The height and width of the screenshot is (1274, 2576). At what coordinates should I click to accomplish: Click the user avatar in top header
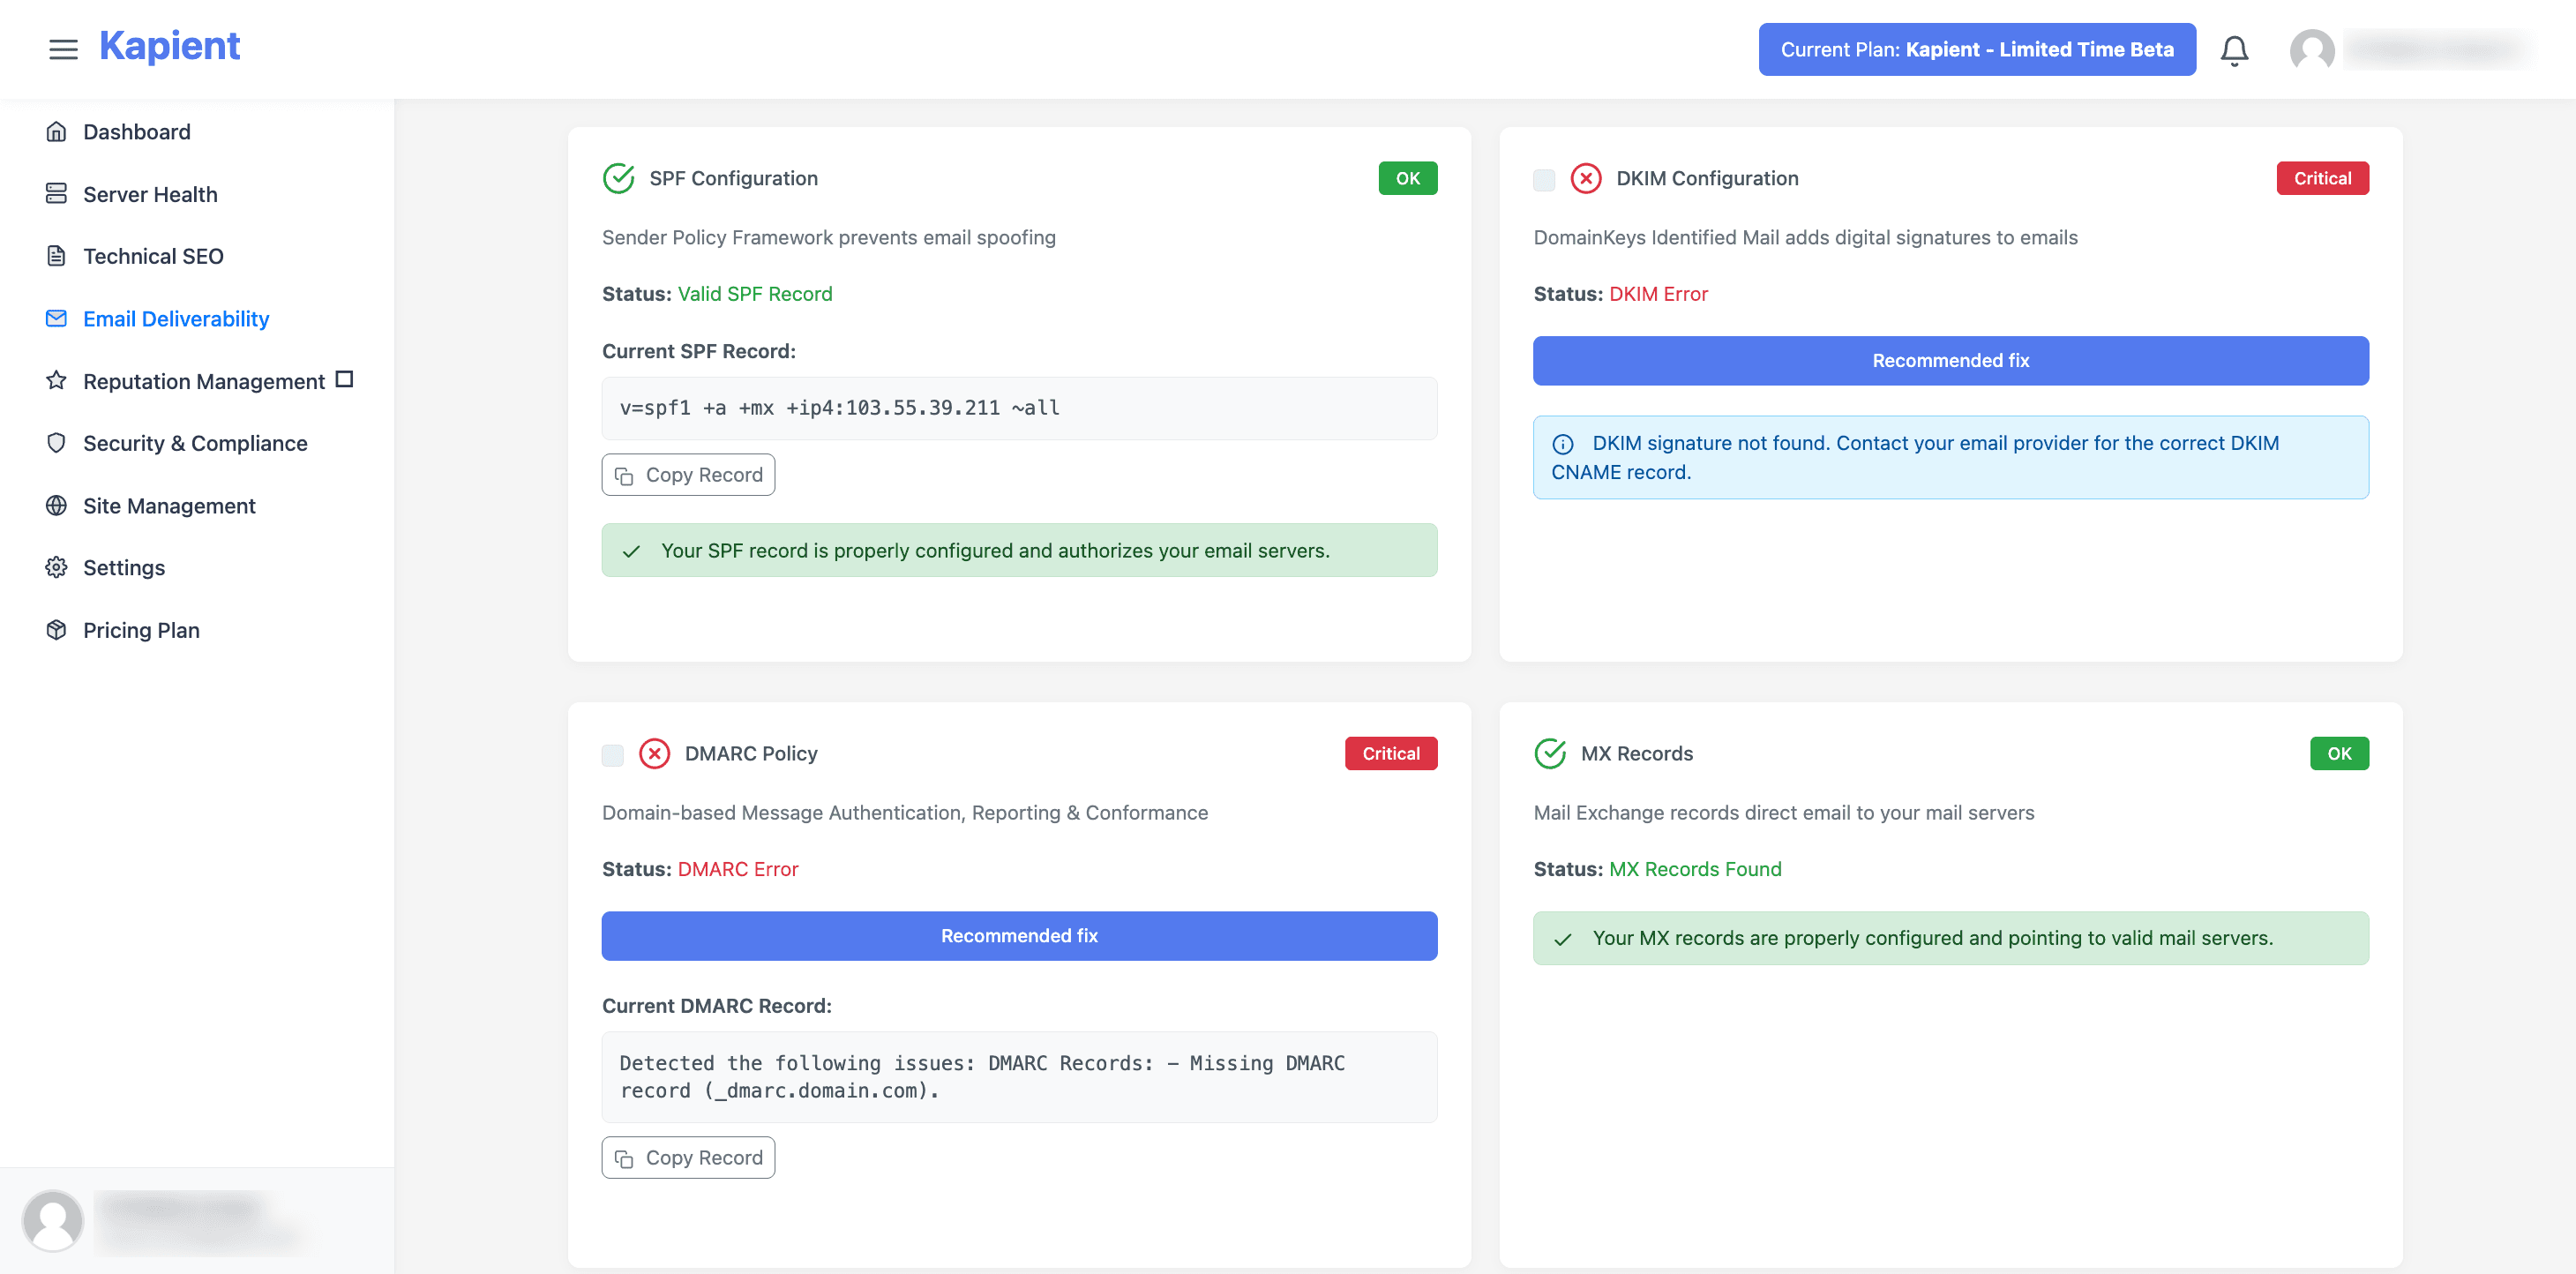[x=2312, y=50]
